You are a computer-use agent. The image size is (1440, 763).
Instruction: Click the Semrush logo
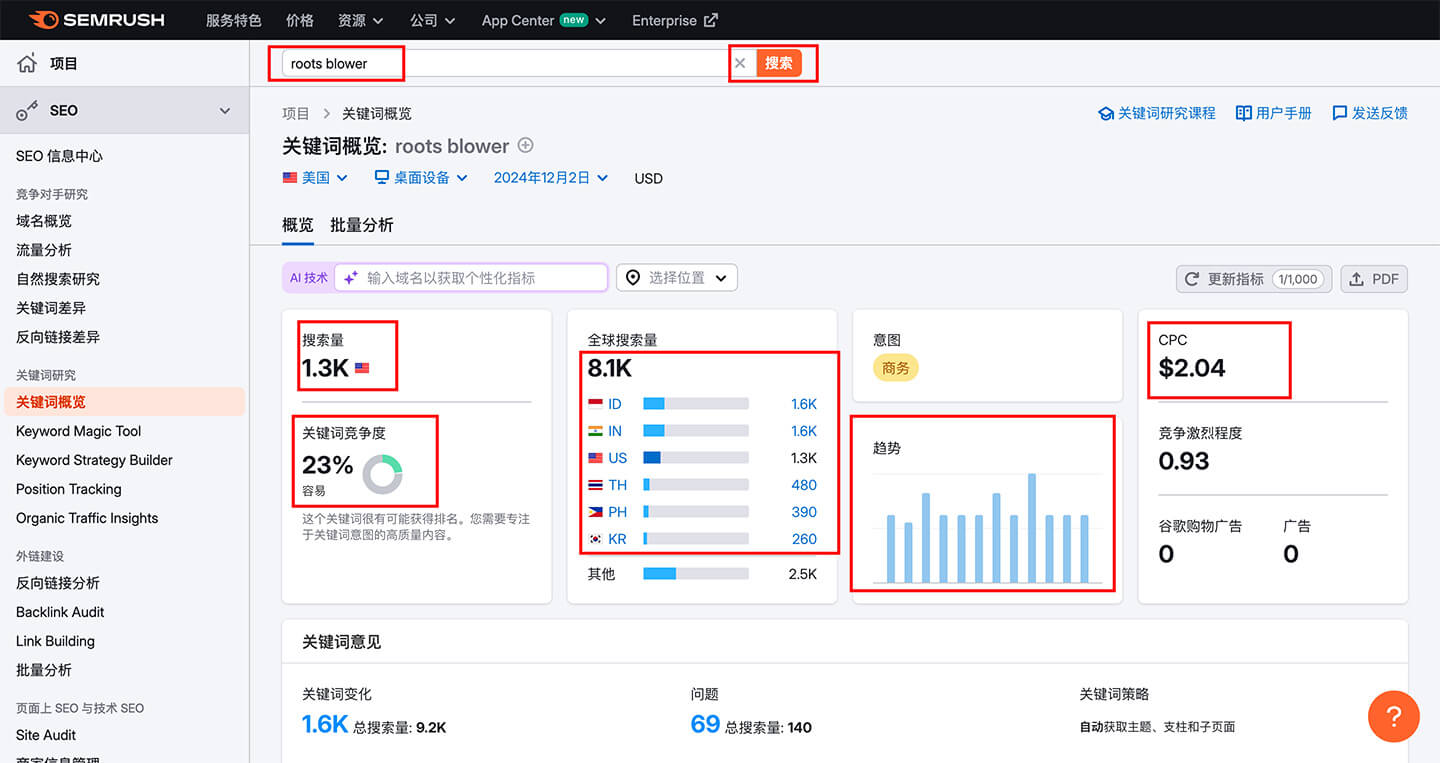point(96,20)
